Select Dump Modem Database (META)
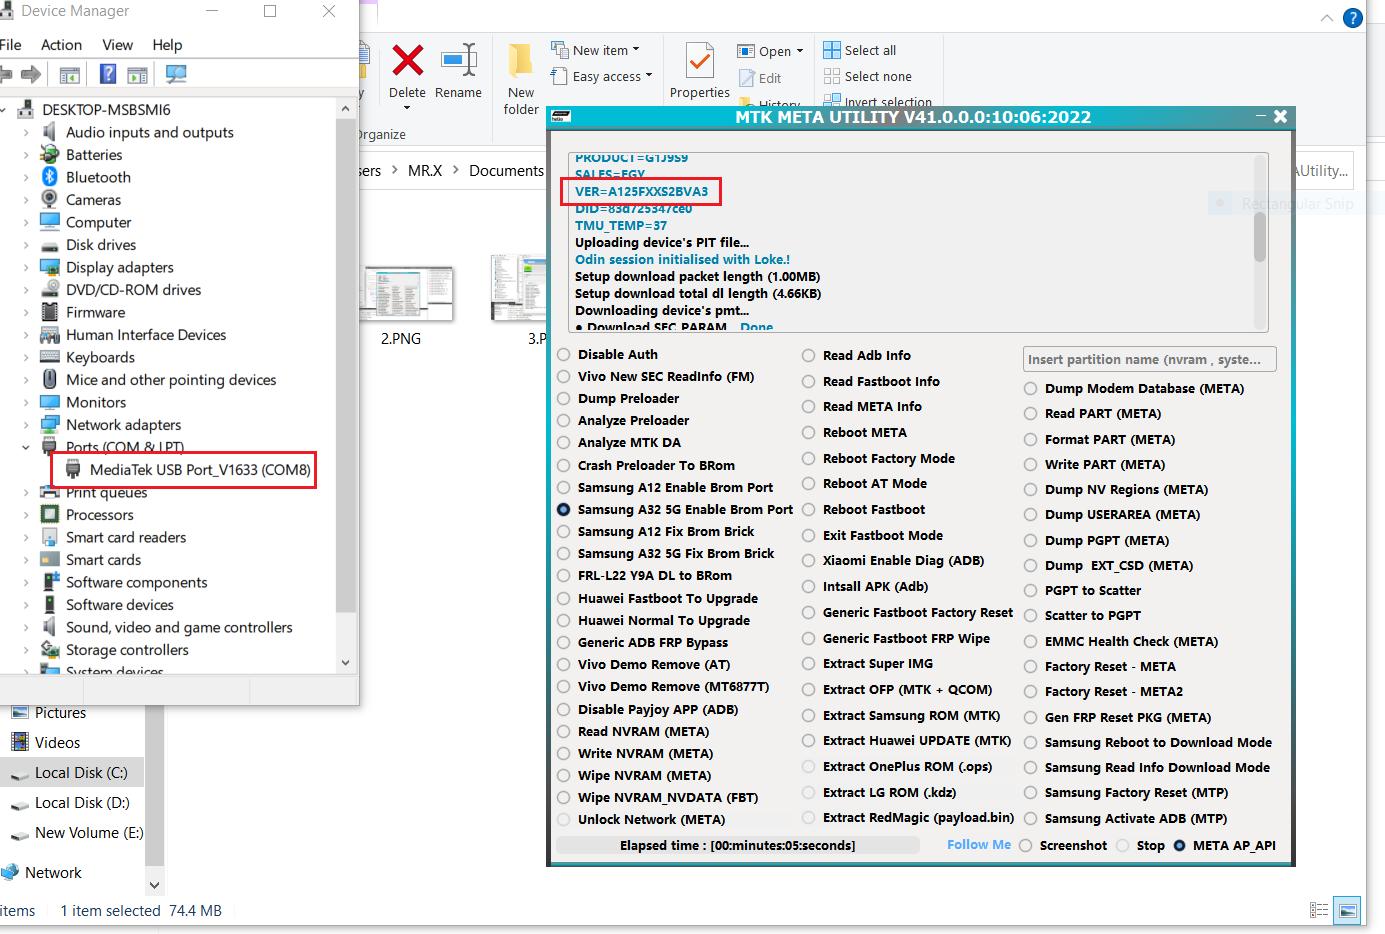Image resolution: width=1385 pixels, height=934 pixels. click(x=1031, y=388)
